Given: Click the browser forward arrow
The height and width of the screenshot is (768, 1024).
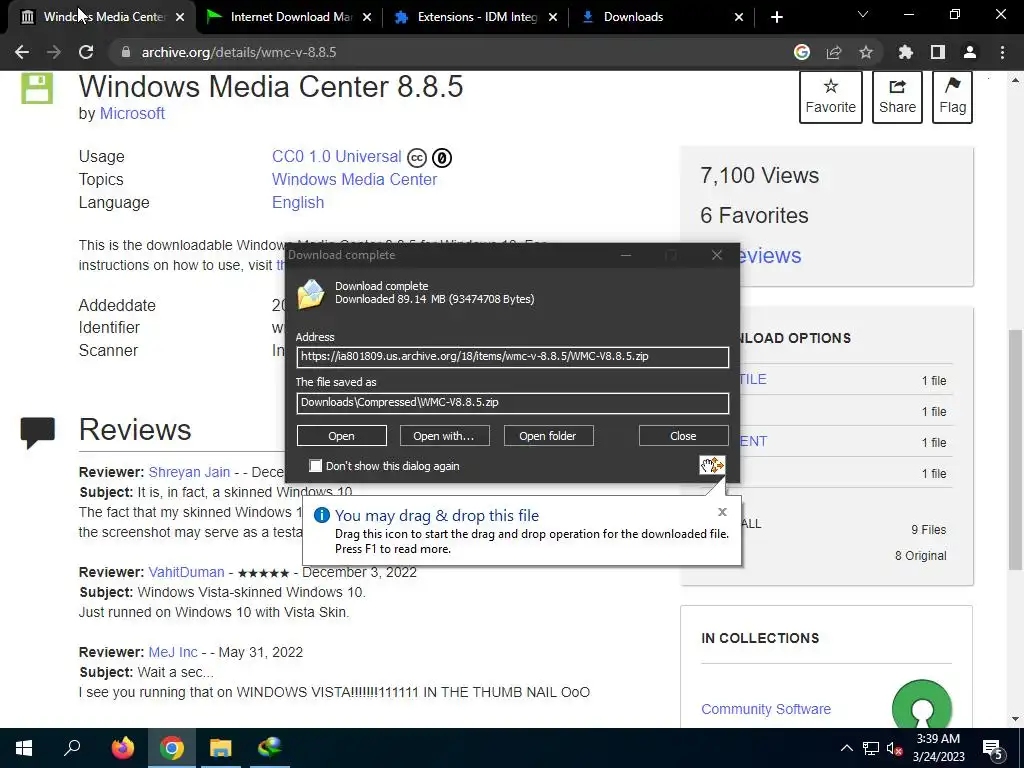Looking at the screenshot, I should [x=54, y=52].
